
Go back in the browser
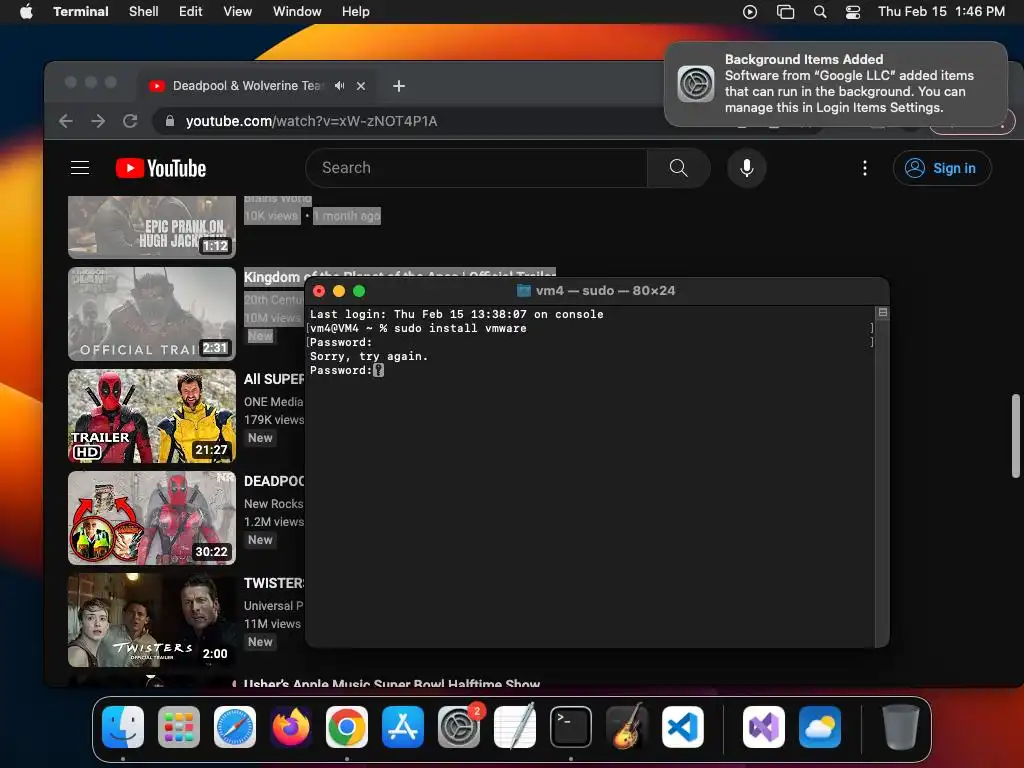point(65,121)
